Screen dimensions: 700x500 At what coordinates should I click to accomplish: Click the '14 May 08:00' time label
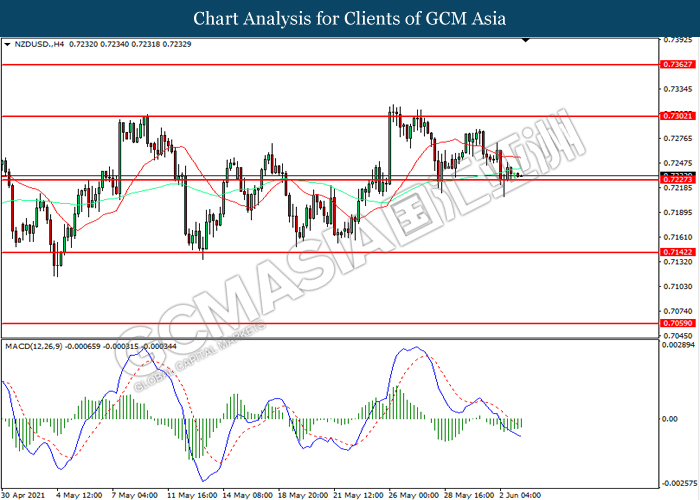(247, 493)
